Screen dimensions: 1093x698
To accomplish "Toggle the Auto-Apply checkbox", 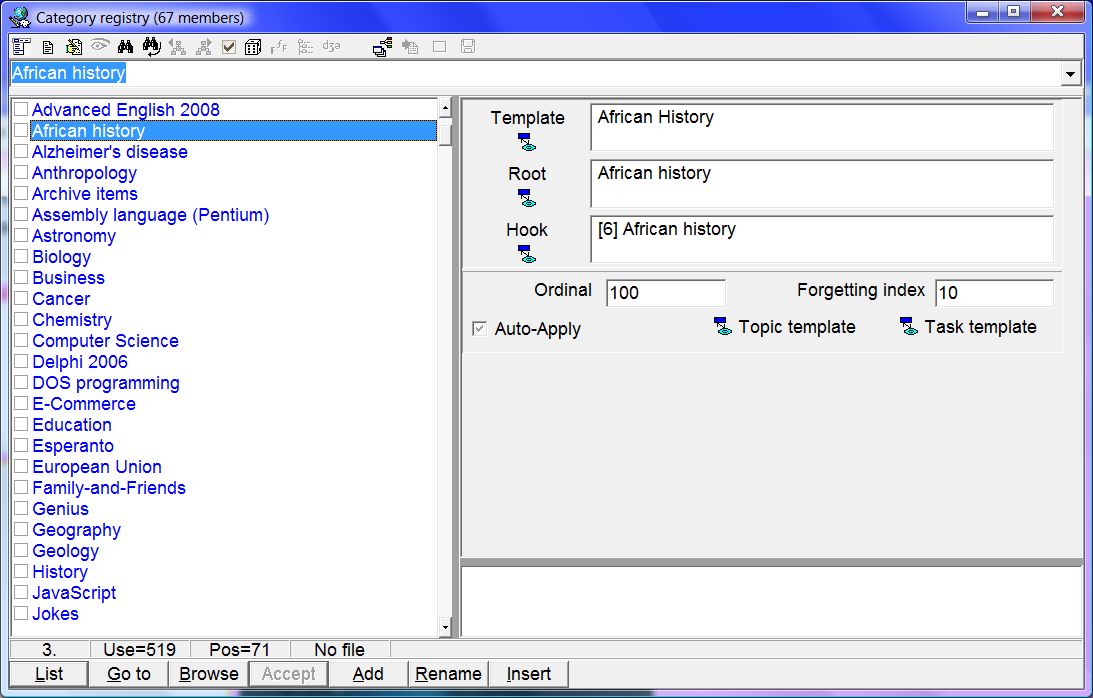I will 480,329.
